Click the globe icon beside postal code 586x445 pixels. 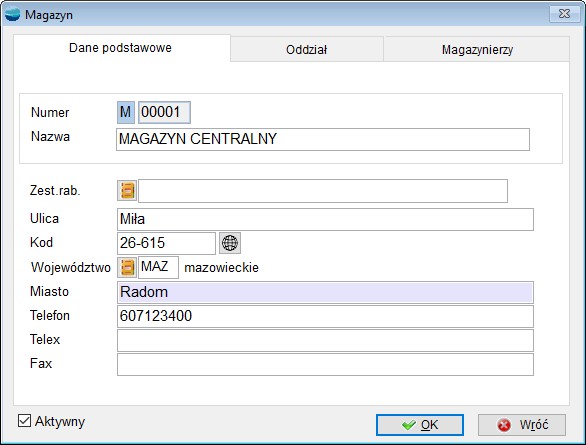tap(230, 243)
